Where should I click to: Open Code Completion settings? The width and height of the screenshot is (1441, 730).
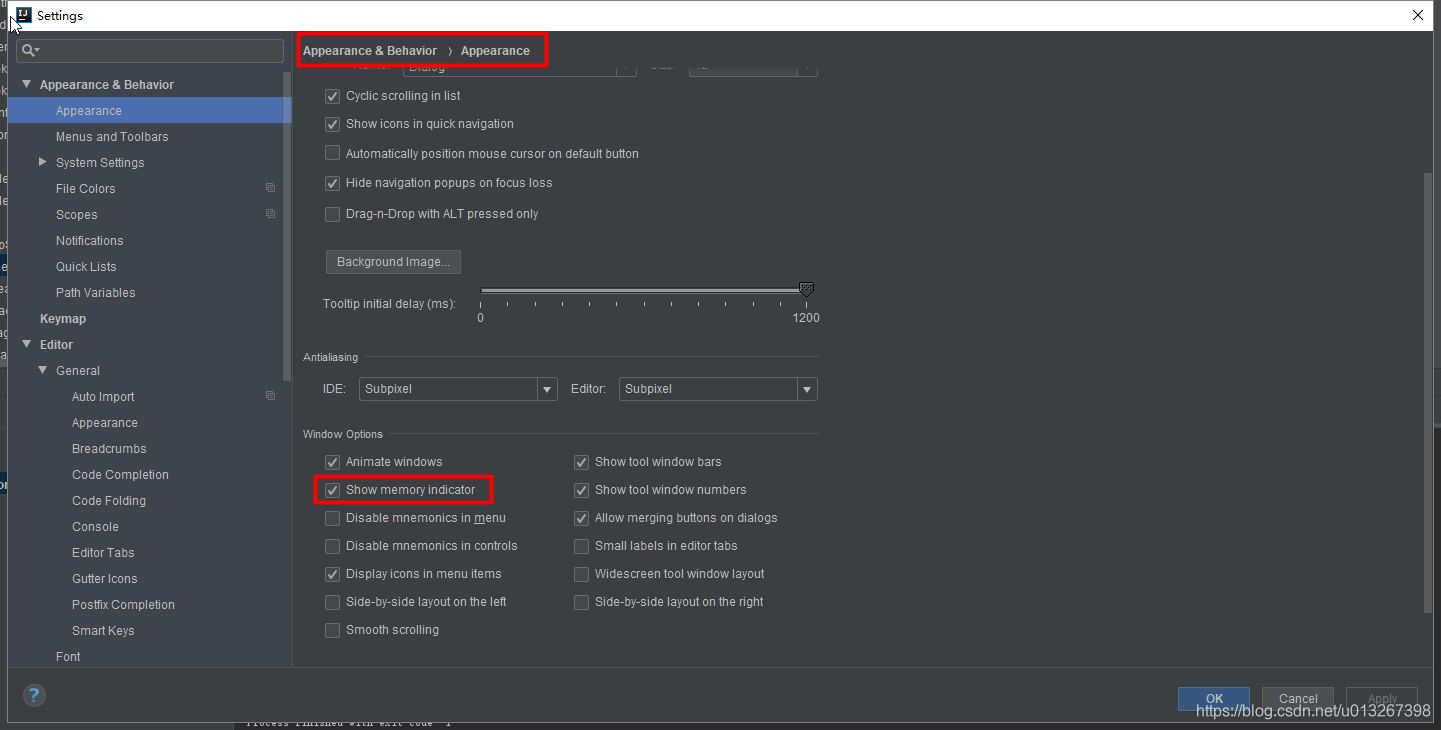[120, 475]
